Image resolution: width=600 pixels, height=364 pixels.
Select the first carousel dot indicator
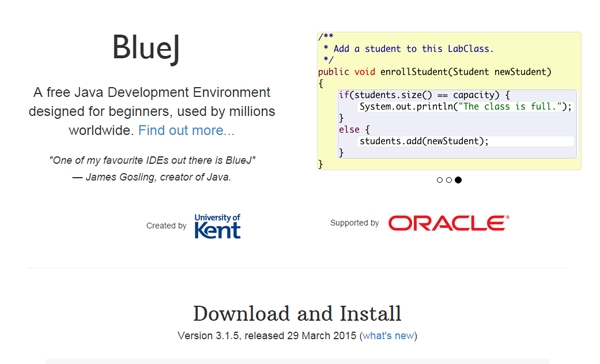pyautogui.click(x=440, y=180)
